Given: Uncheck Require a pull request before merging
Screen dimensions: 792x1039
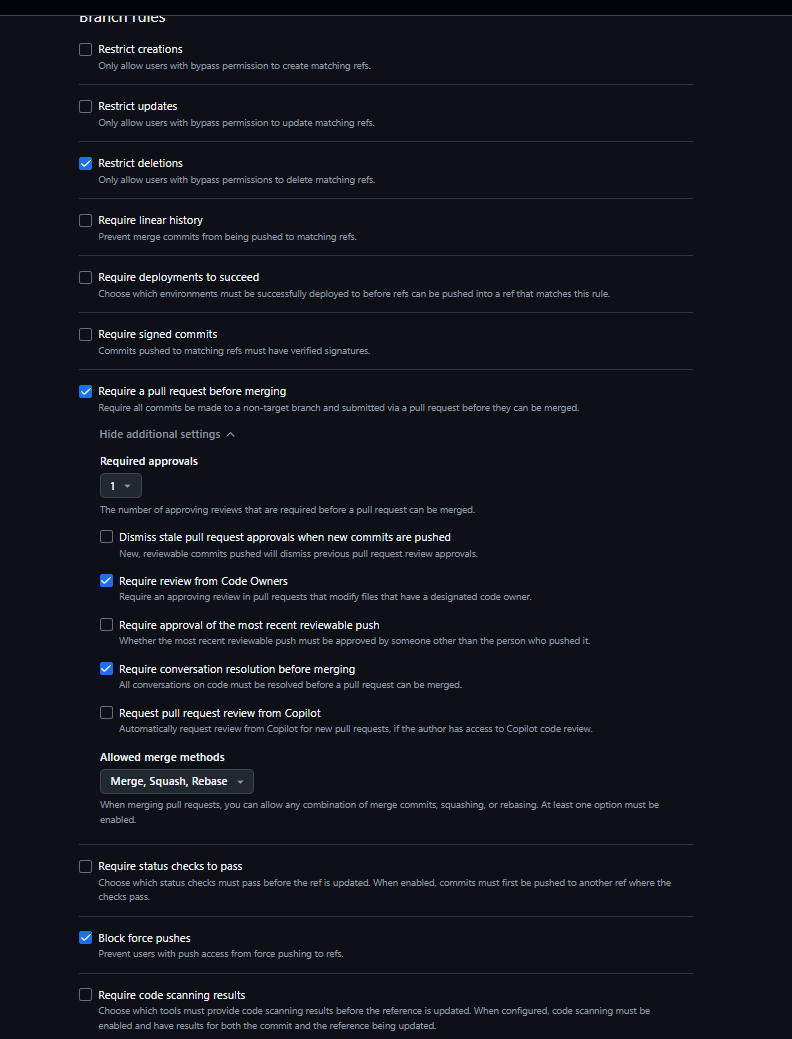Looking at the screenshot, I should click(85, 392).
